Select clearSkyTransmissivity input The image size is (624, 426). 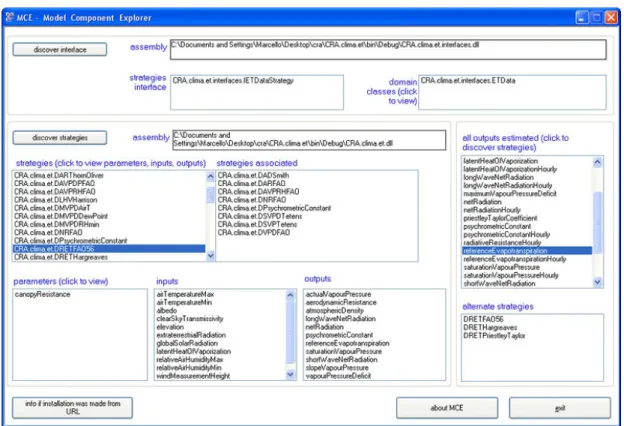[190, 319]
